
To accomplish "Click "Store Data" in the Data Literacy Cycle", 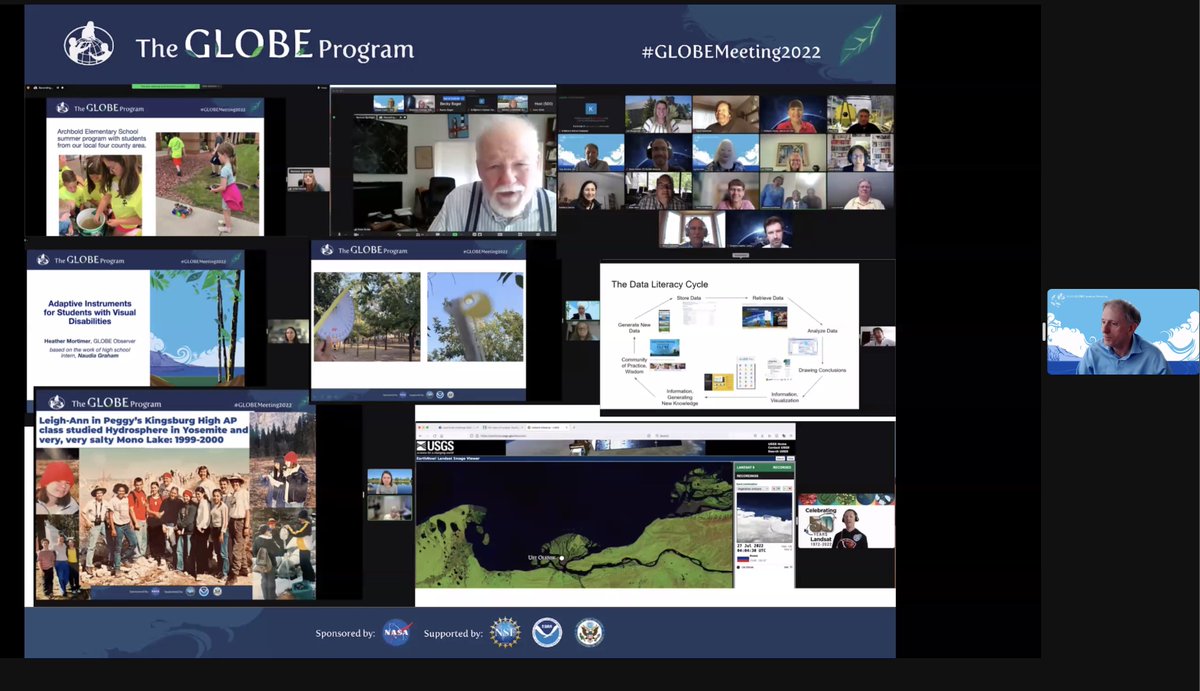I will tap(689, 298).
